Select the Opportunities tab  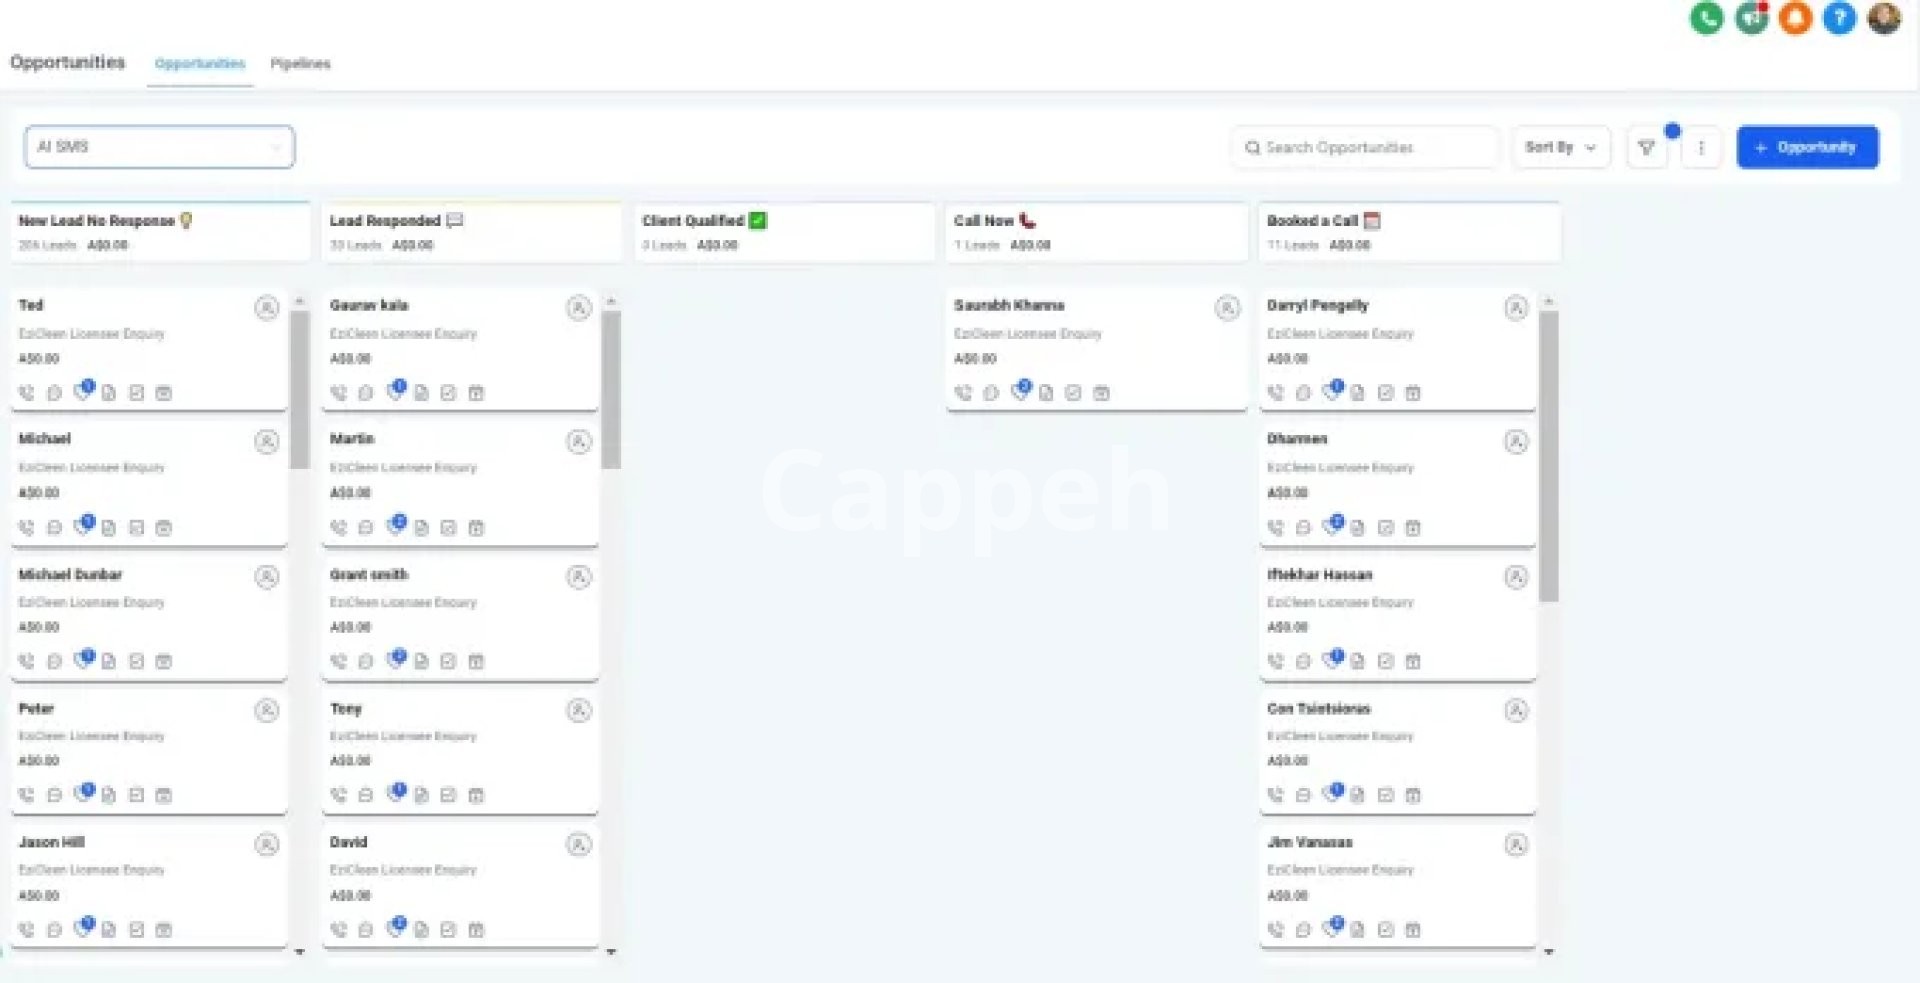coord(200,63)
